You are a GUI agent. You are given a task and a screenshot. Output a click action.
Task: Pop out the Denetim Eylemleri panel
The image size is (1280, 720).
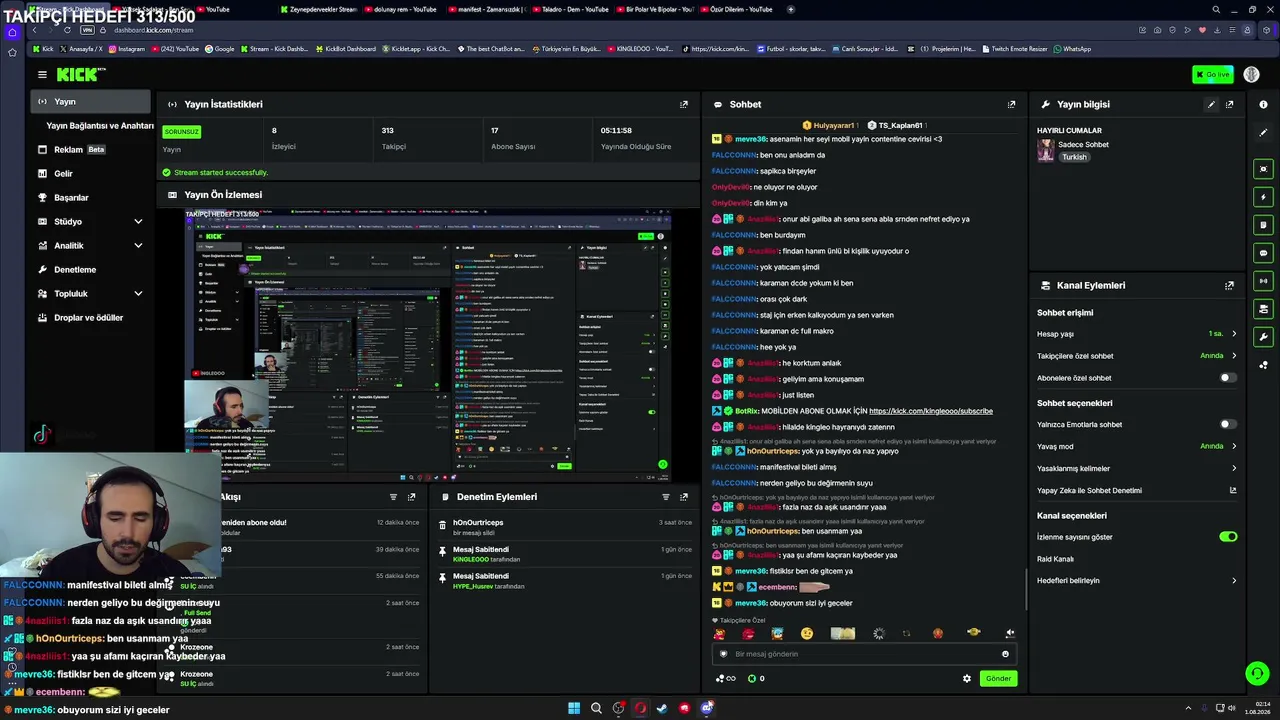click(684, 497)
